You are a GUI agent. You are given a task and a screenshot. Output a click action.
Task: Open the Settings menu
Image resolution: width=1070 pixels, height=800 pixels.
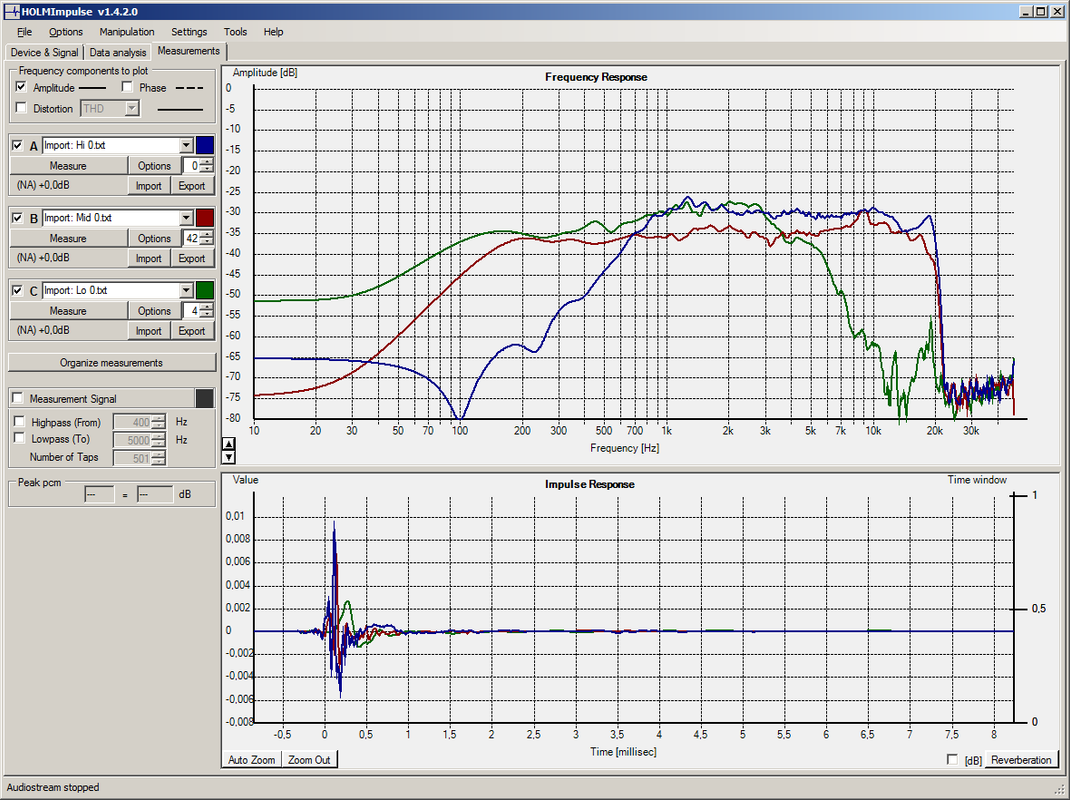pyautogui.click(x=189, y=32)
